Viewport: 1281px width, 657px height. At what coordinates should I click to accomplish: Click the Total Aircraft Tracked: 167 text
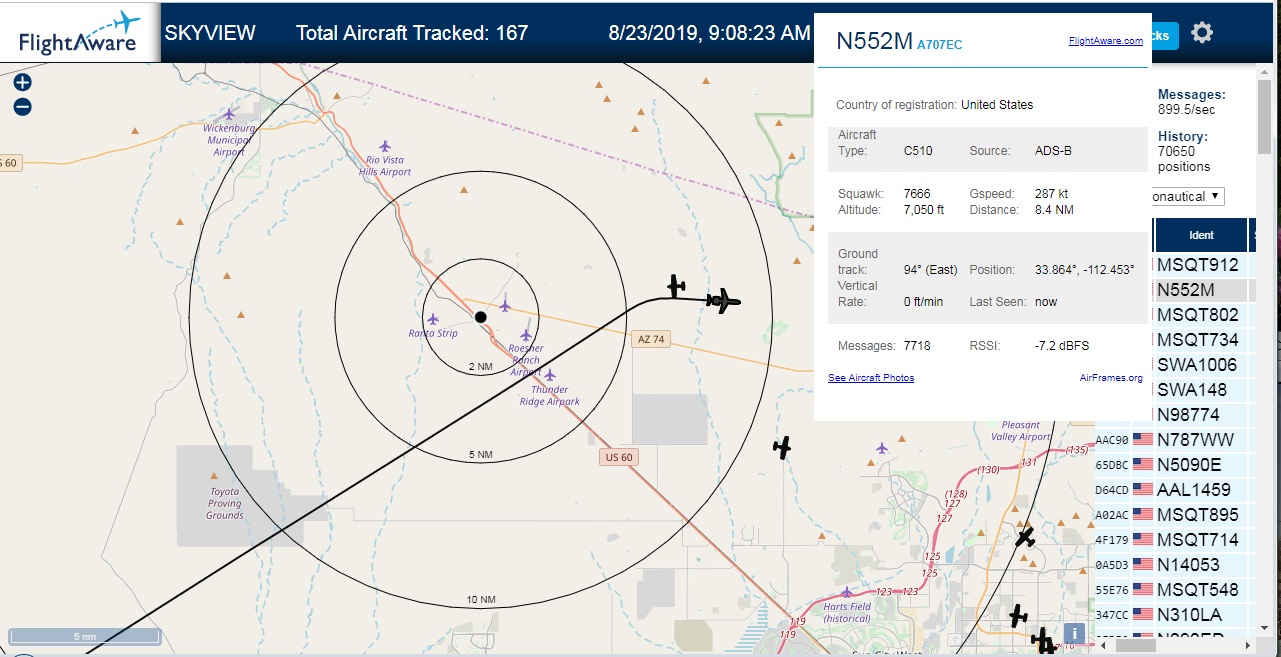[412, 33]
